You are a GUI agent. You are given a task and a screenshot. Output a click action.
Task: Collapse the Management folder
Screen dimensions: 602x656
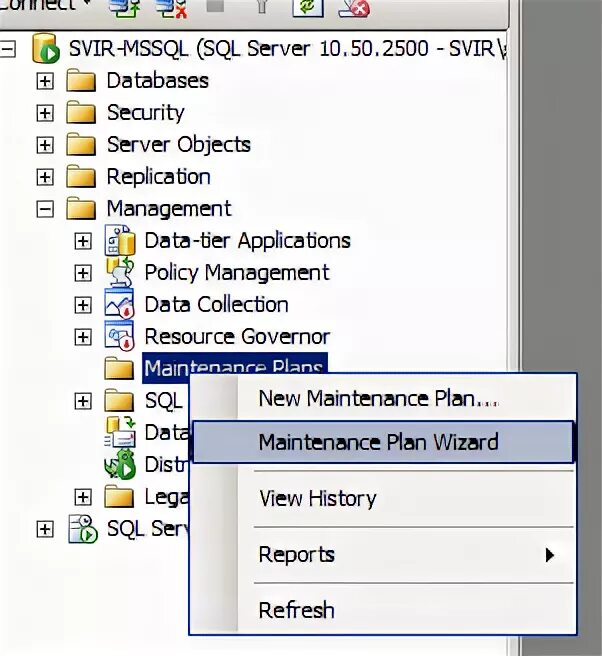point(45,209)
